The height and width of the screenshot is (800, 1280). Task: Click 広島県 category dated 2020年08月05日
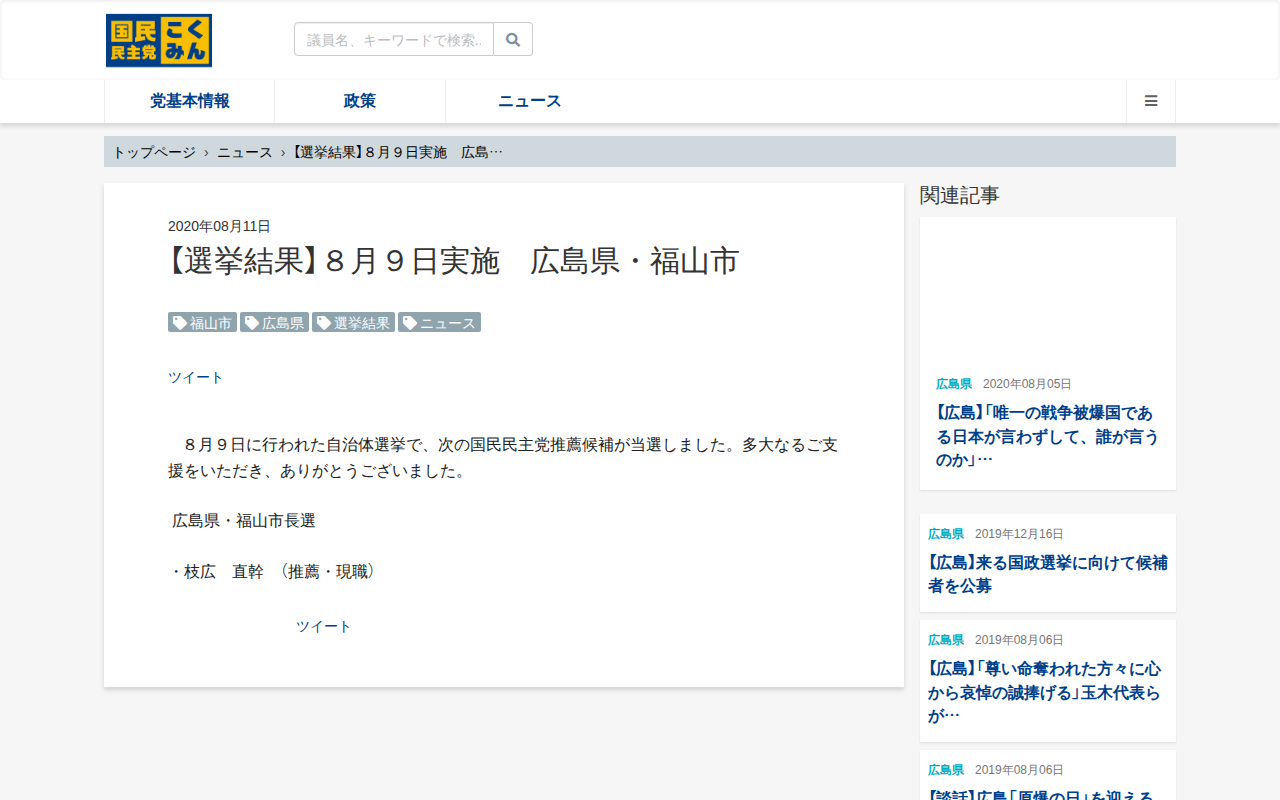[954, 384]
